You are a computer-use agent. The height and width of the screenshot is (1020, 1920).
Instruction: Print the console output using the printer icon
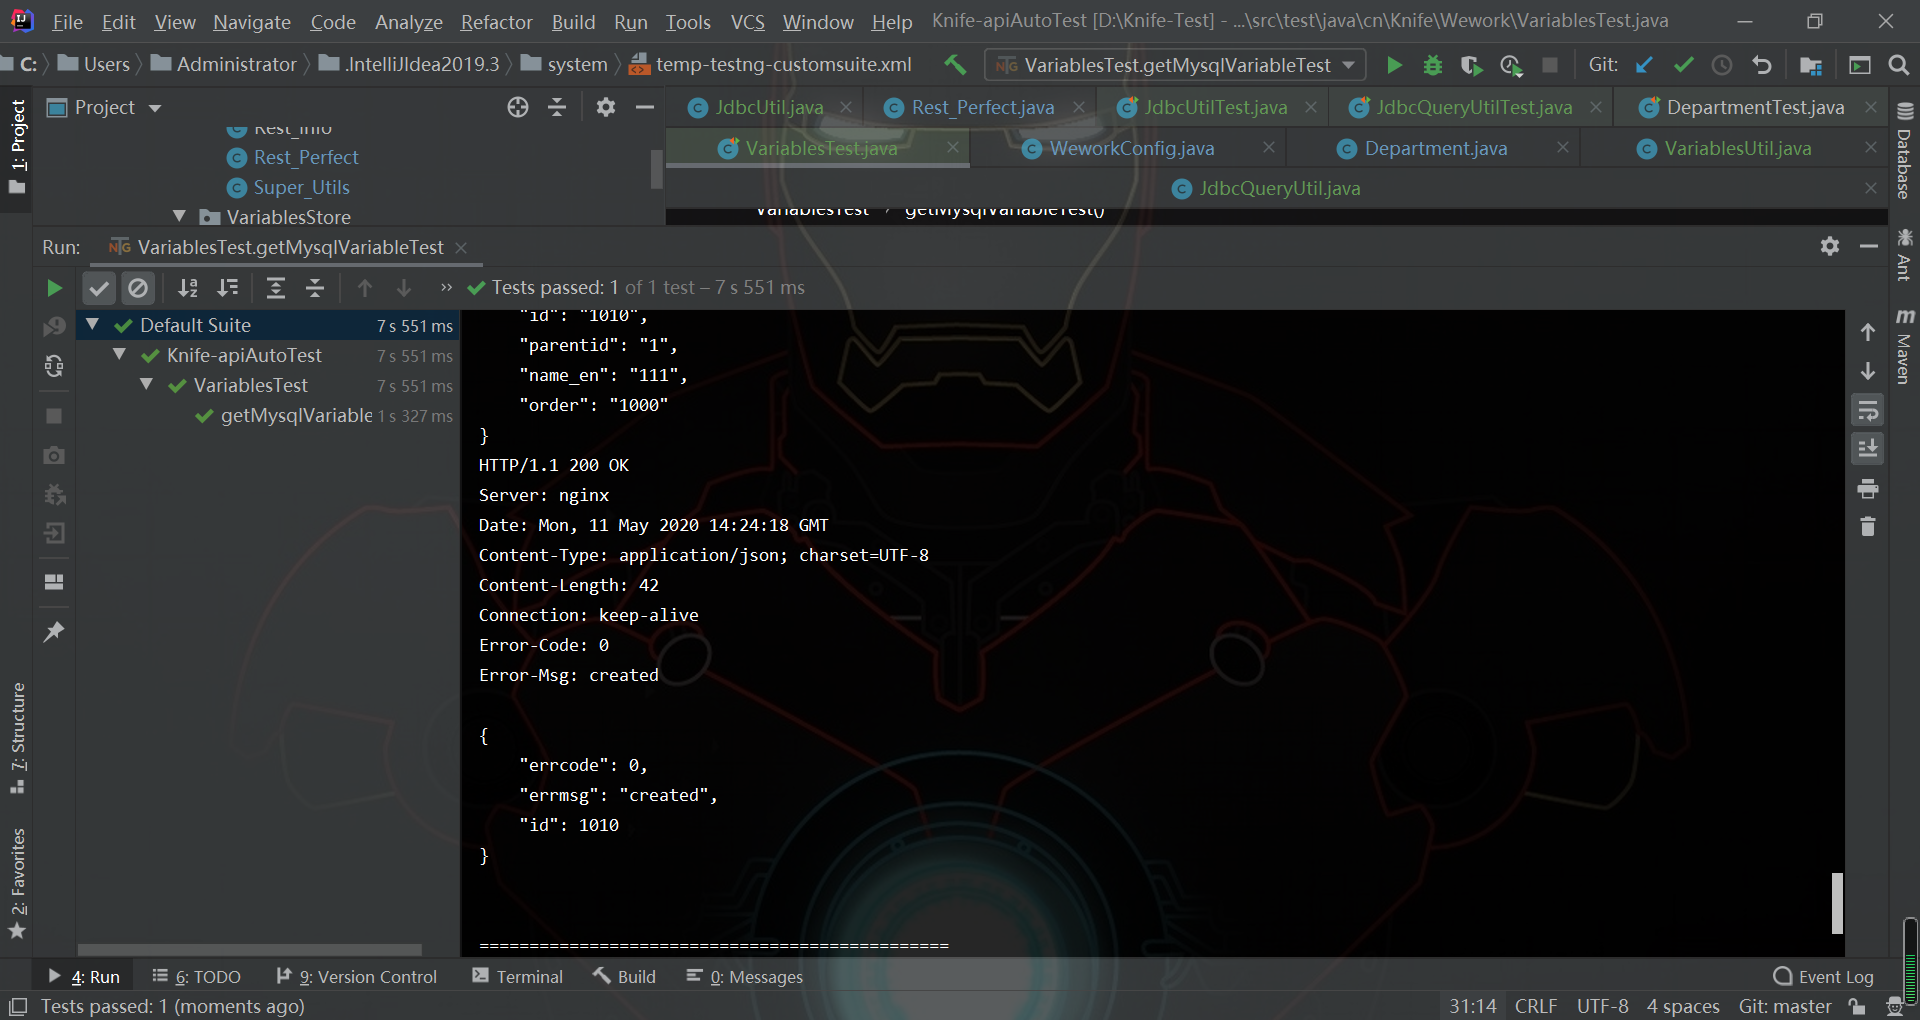click(x=1867, y=489)
